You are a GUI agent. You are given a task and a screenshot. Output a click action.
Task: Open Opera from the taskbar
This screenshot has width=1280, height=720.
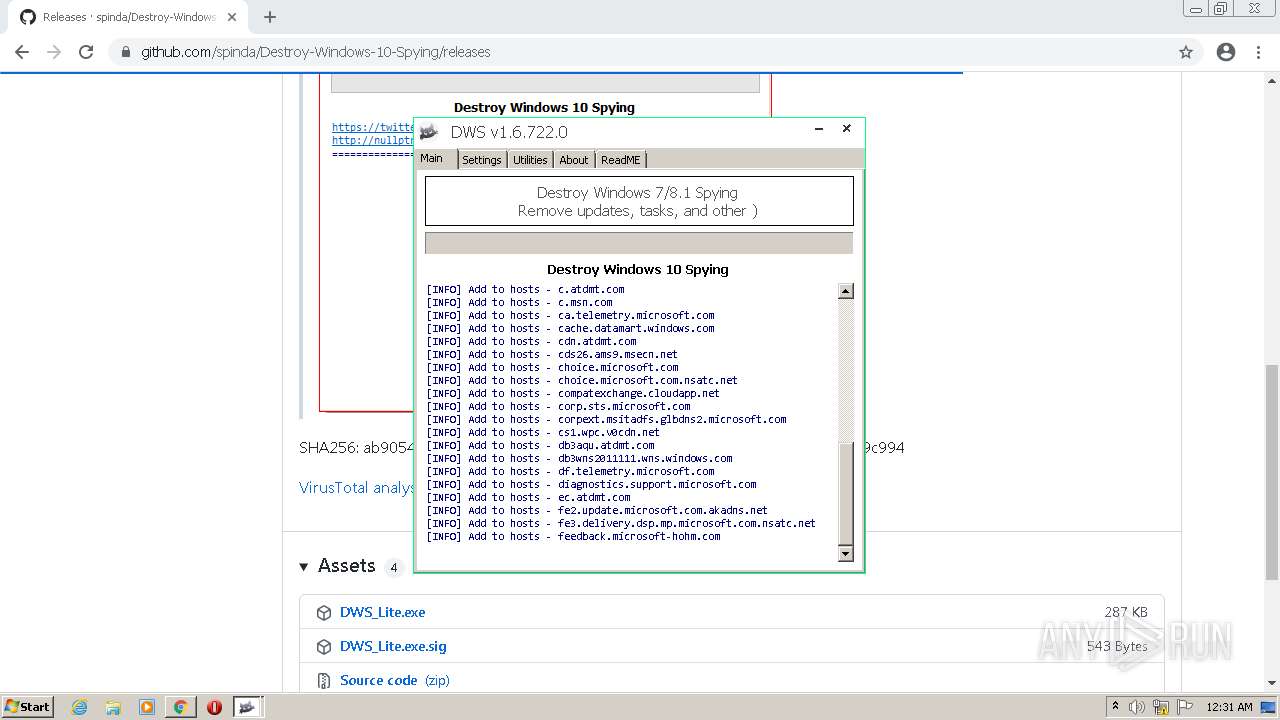point(214,707)
